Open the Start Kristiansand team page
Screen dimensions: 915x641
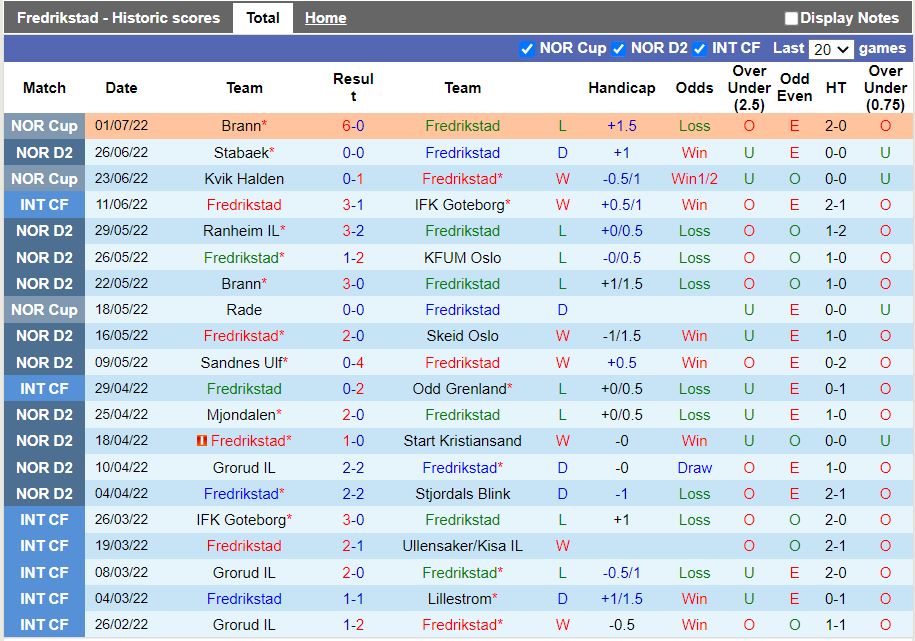coord(462,441)
